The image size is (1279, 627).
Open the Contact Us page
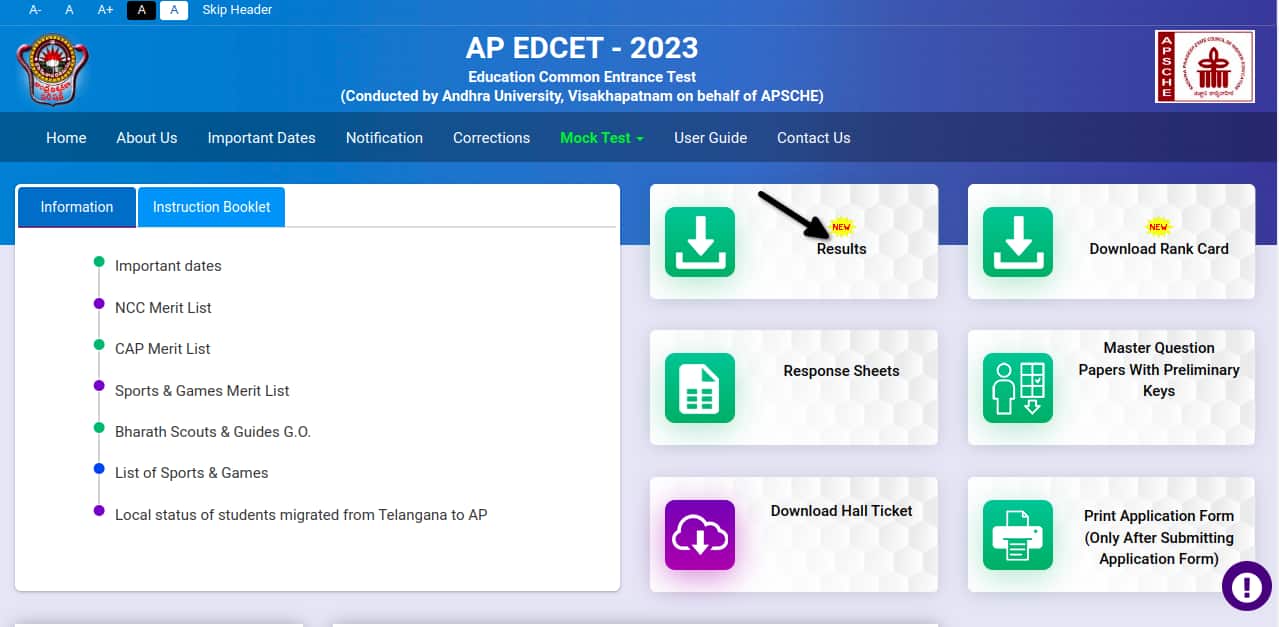coord(814,138)
